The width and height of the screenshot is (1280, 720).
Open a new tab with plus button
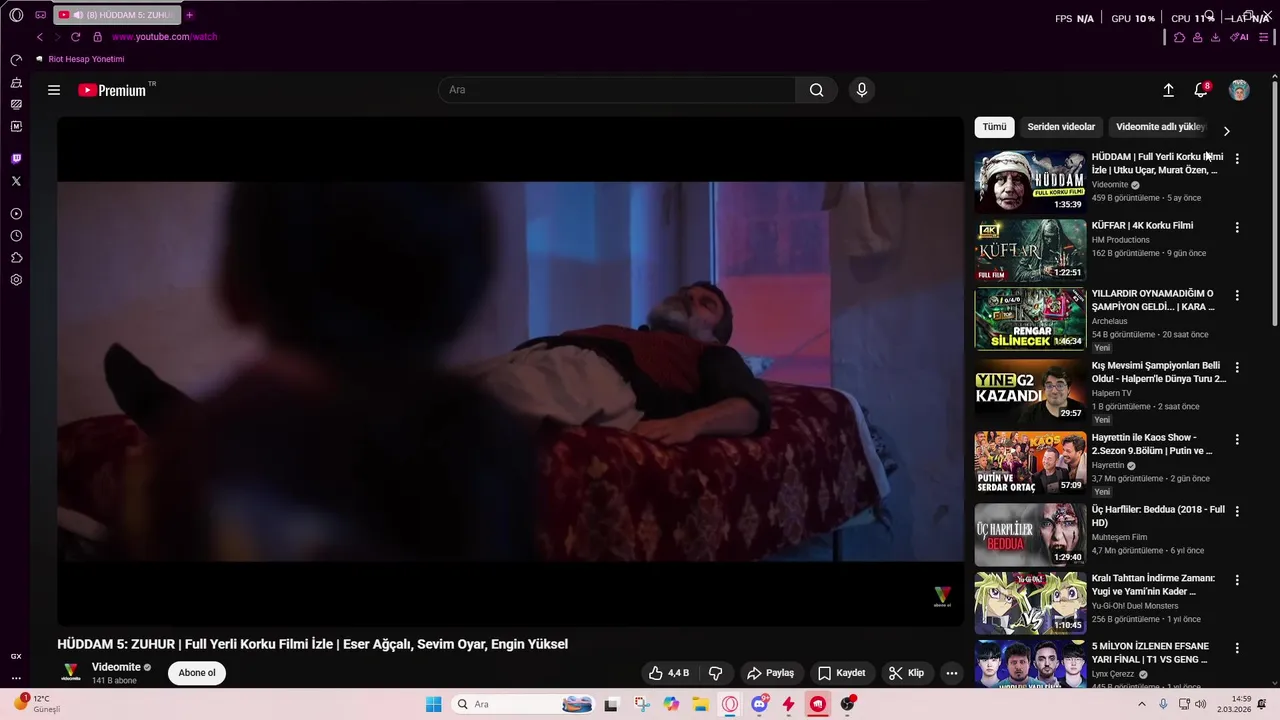coord(189,15)
